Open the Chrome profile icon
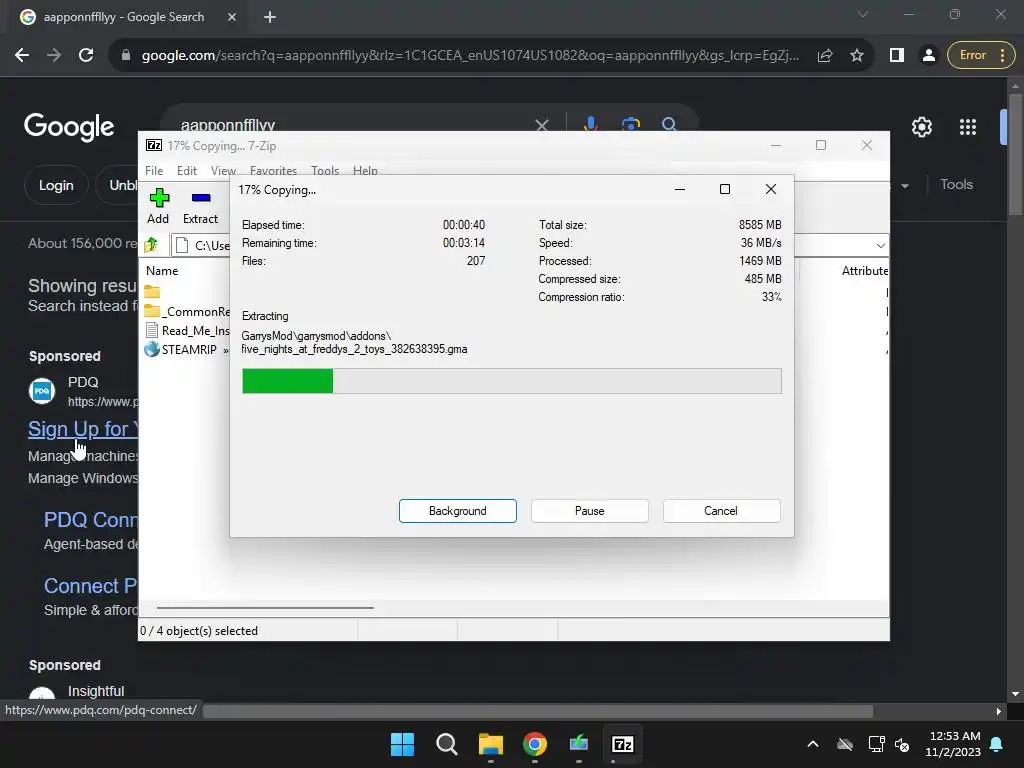1024x768 pixels. click(x=928, y=56)
